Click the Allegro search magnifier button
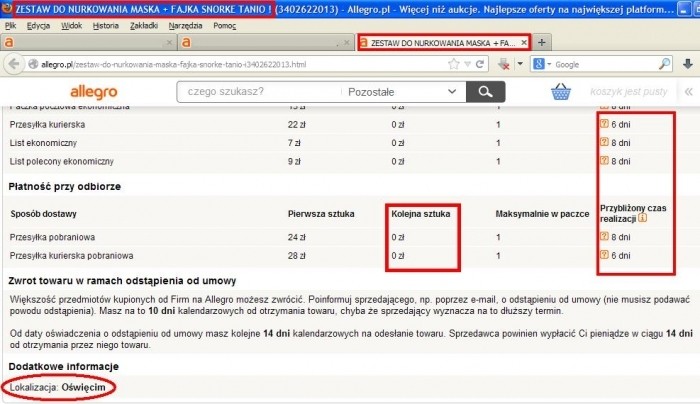Viewport: 700px width, 404px height. point(485,92)
